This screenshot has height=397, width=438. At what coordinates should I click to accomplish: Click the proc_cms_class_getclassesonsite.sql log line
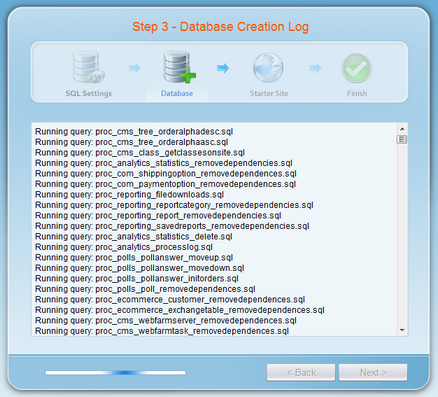pyautogui.click(x=140, y=153)
